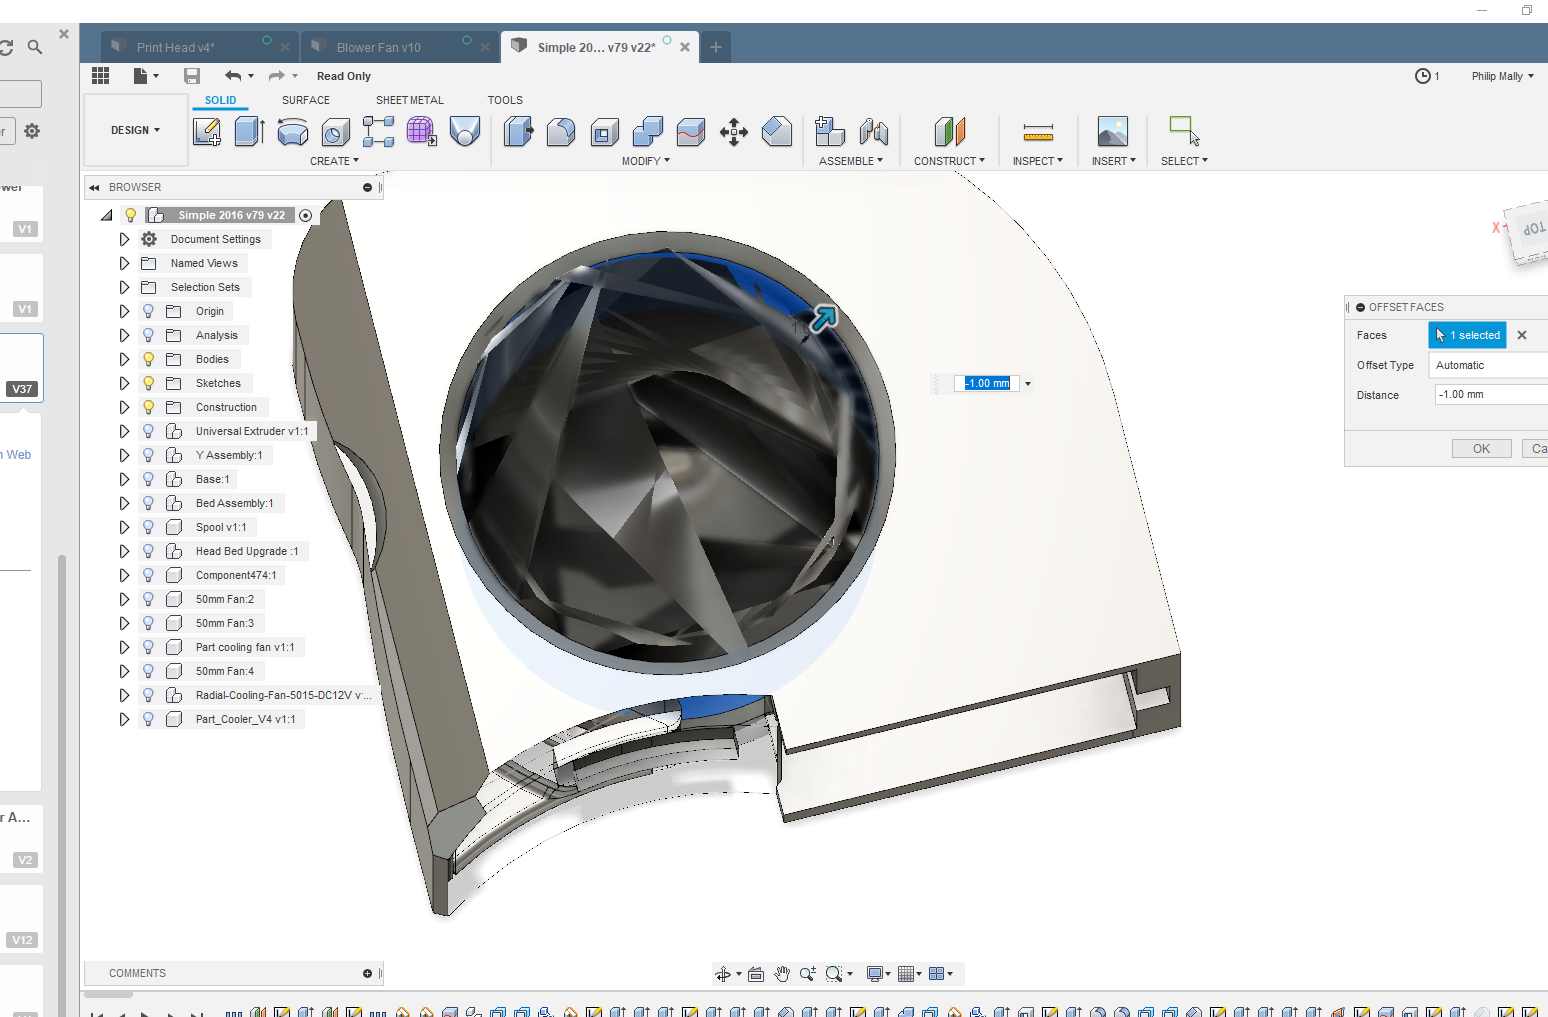Turn off visibility for Part_Cooler_V4 v1:1

(148, 718)
